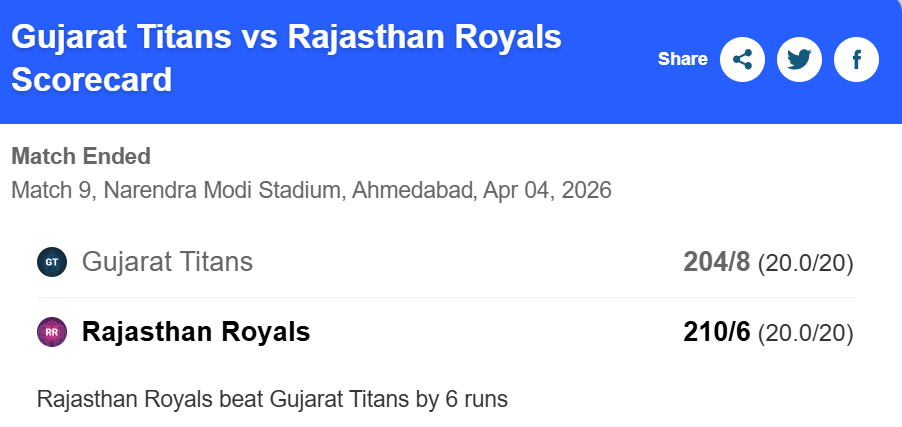Open the Gujarat Titans team name

[x=167, y=263]
